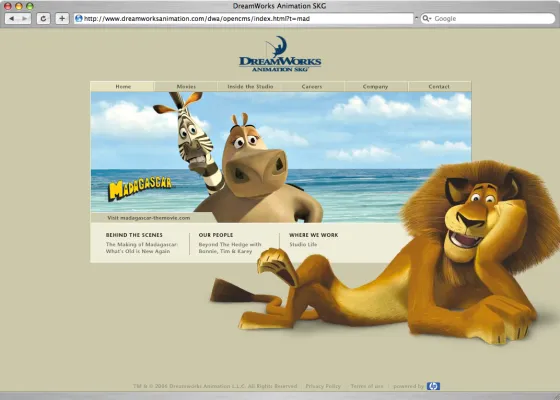Click the Our People heading

tap(216, 235)
